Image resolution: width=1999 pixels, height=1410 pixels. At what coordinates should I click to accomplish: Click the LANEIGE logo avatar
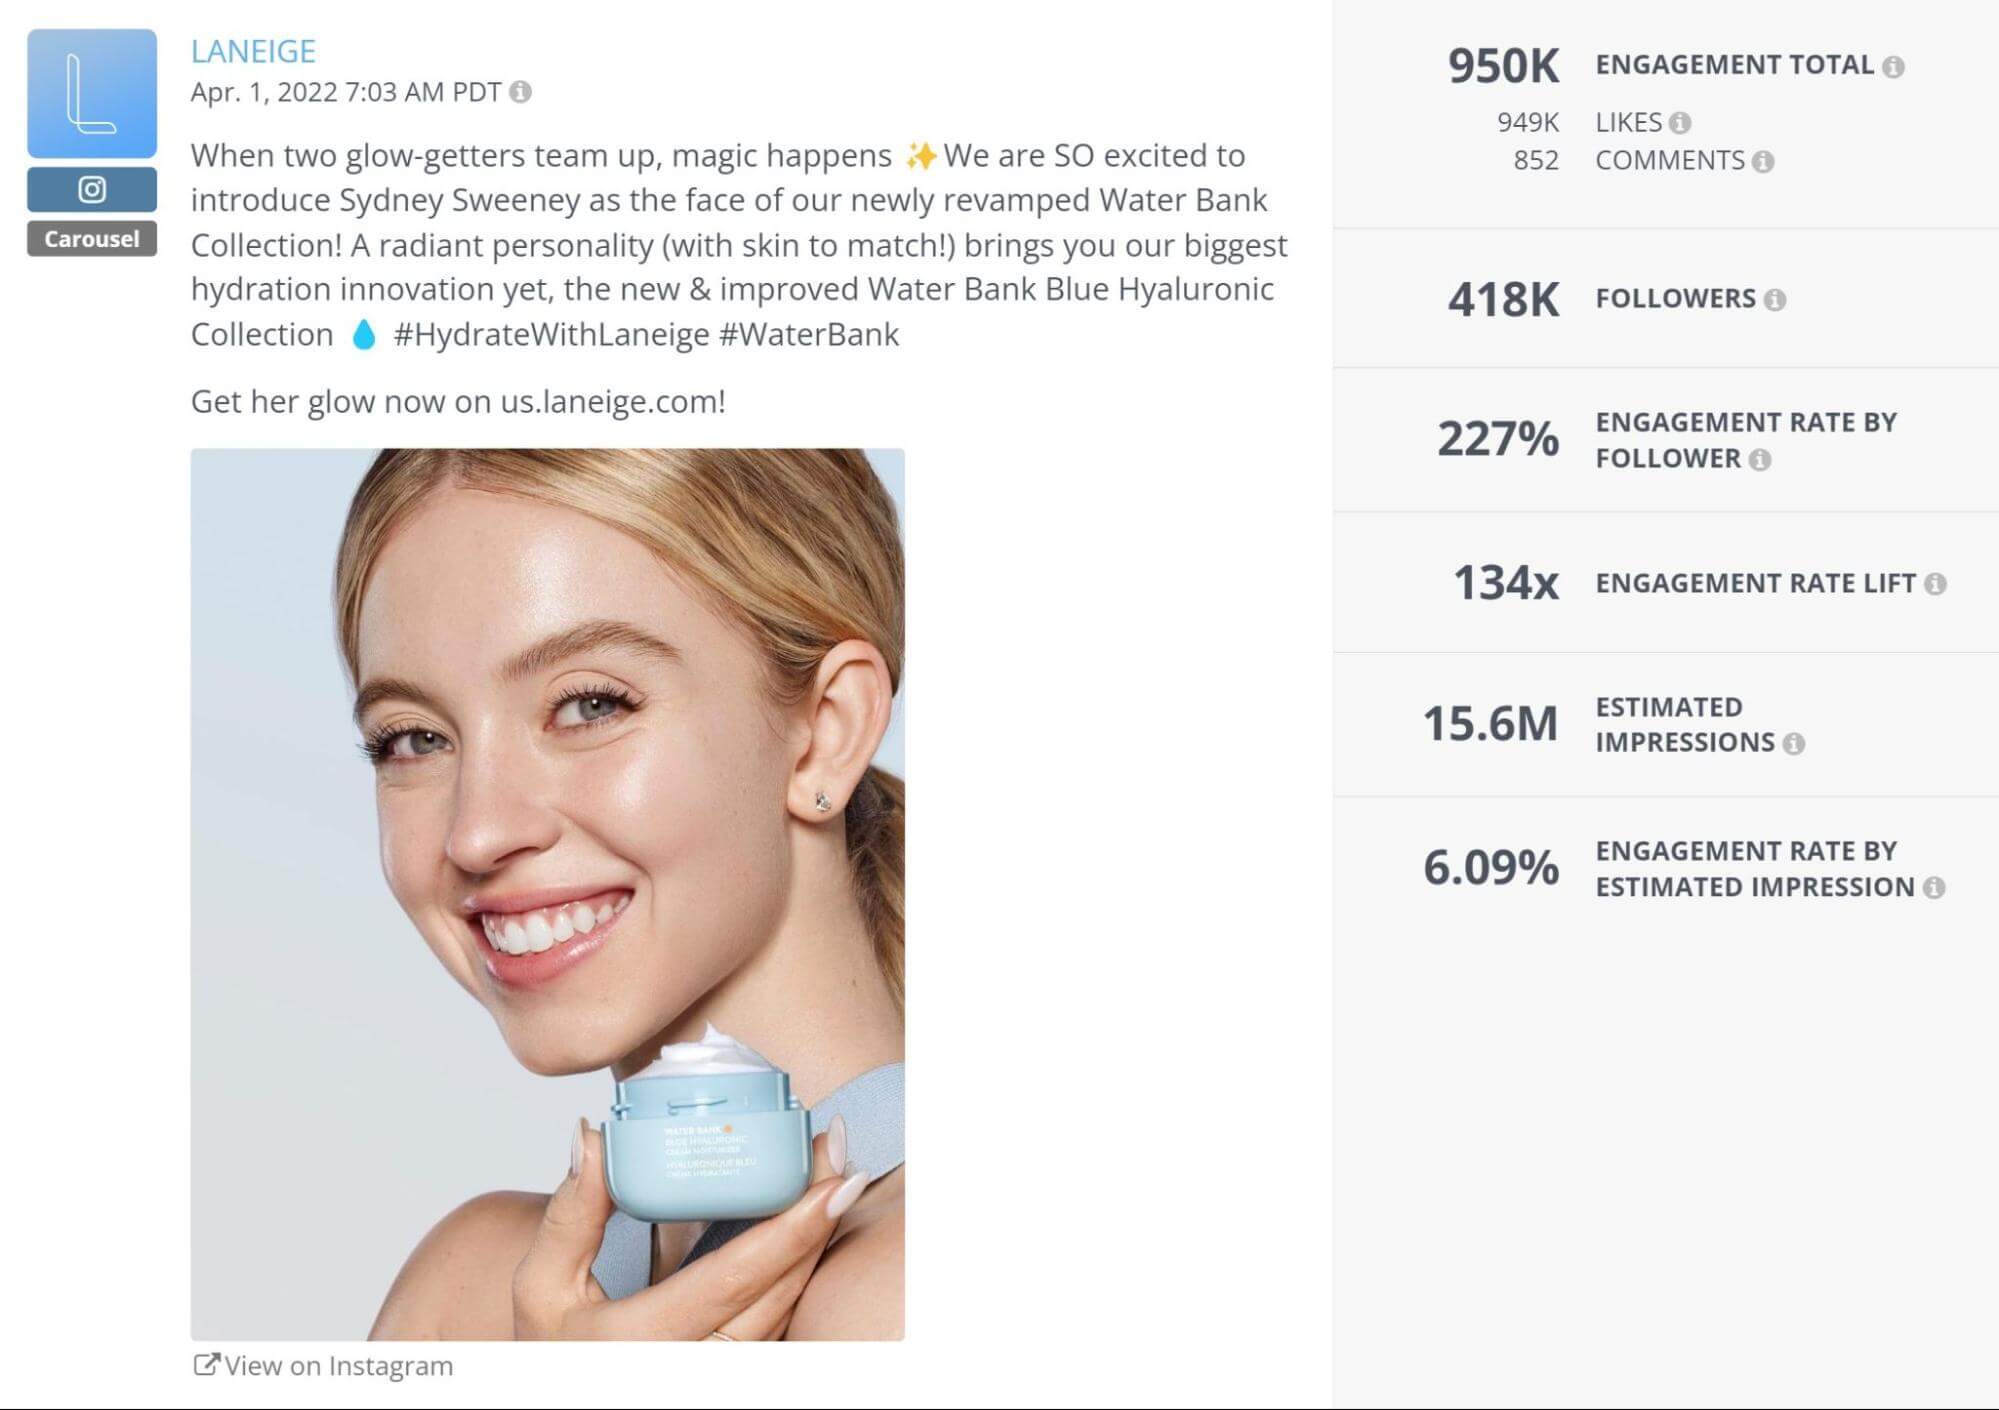point(91,90)
